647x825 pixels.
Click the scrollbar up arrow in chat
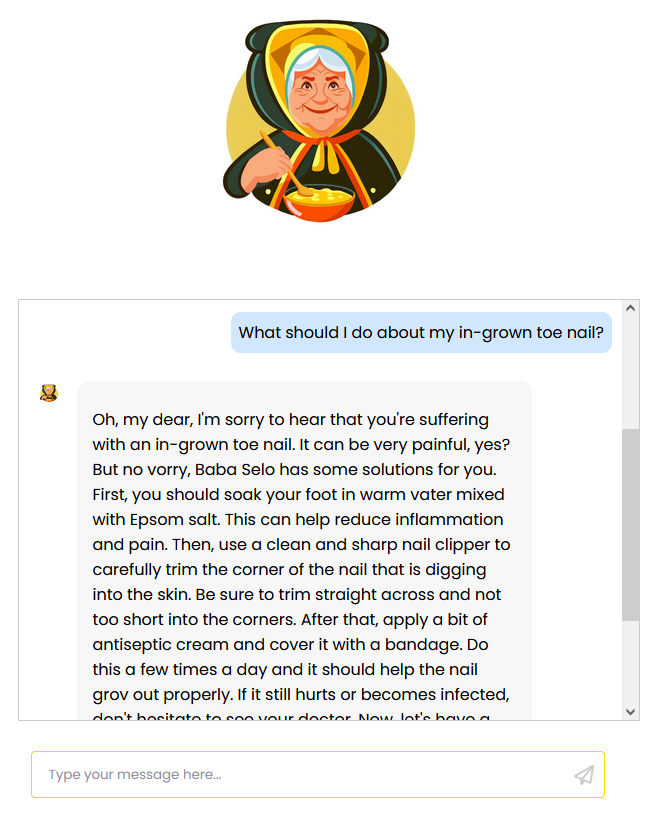(631, 309)
